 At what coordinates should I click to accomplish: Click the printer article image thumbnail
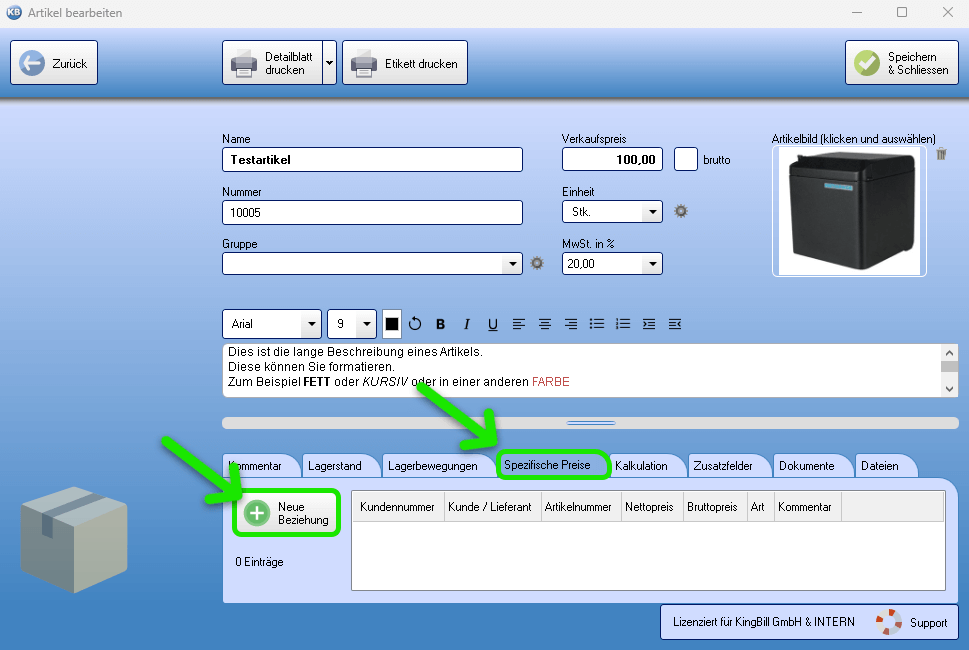[x=849, y=212]
